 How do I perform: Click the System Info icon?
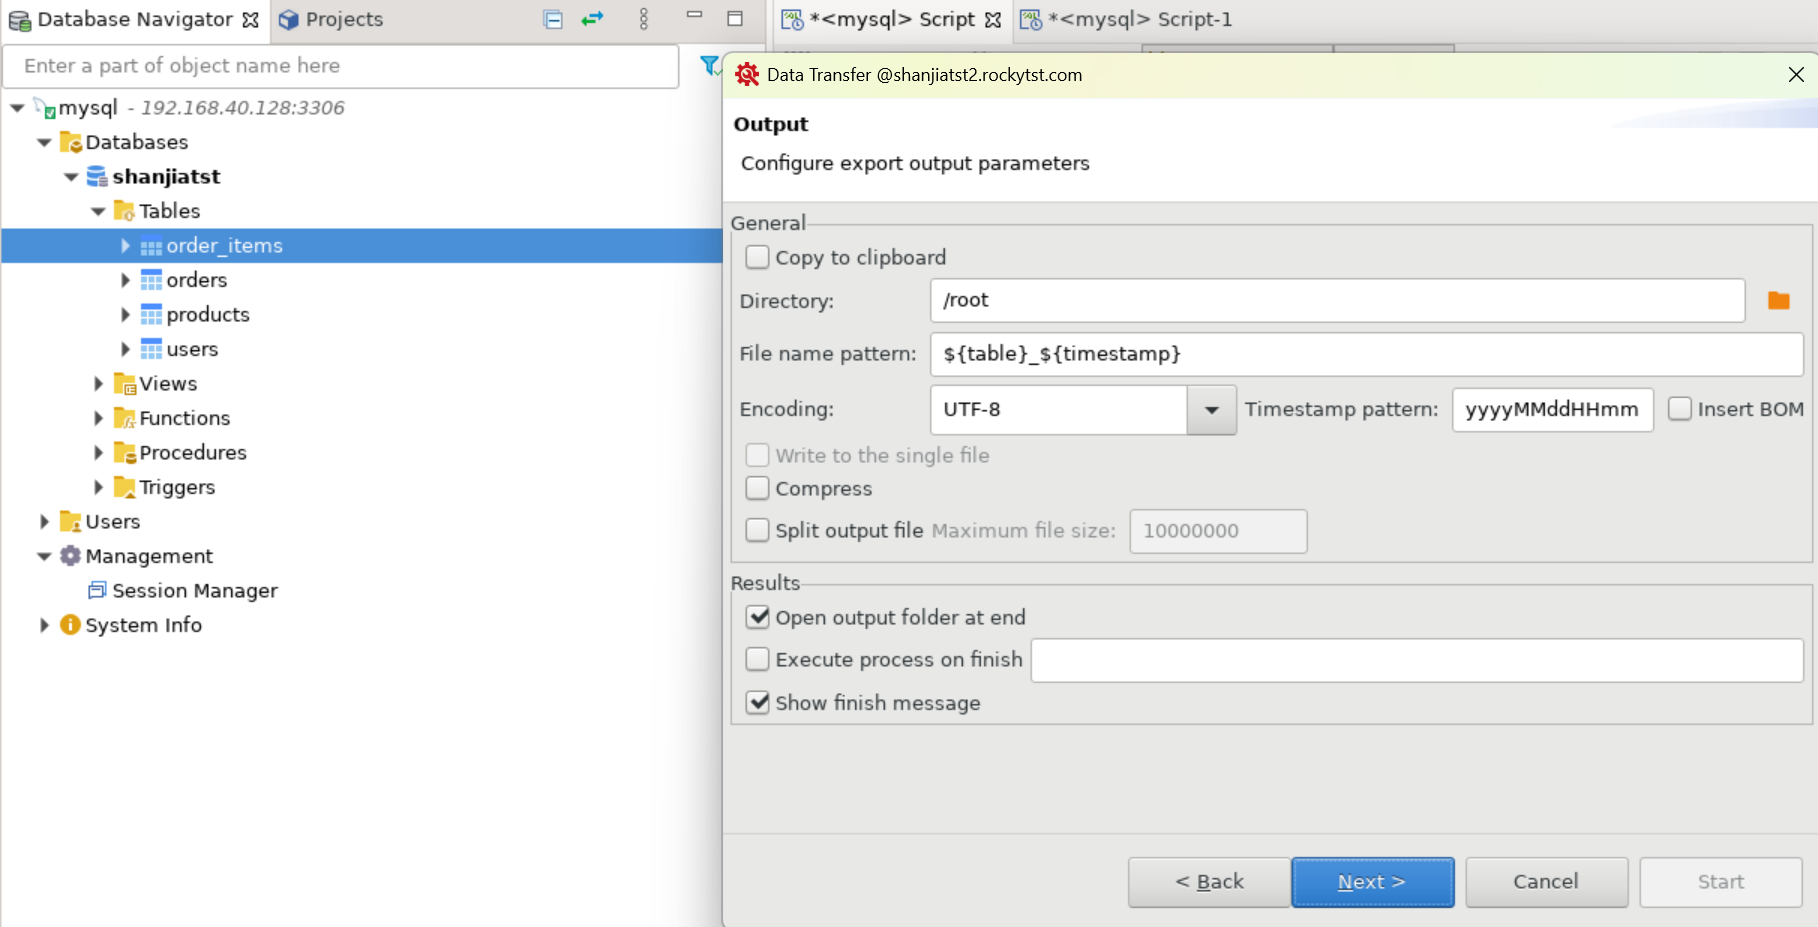point(70,625)
